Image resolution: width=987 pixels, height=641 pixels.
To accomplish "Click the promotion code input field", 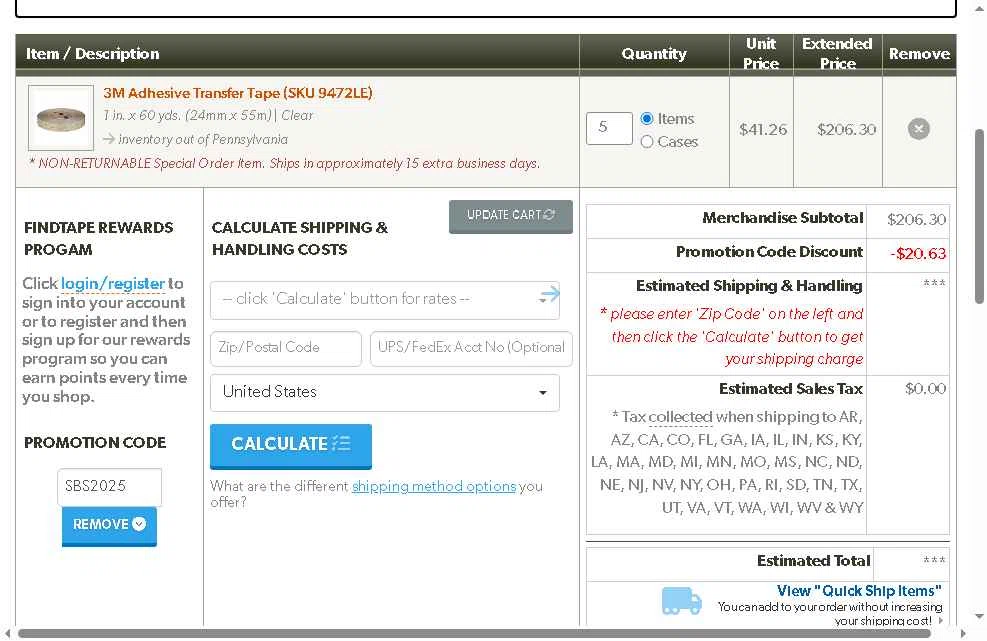I will pos(110,487).
